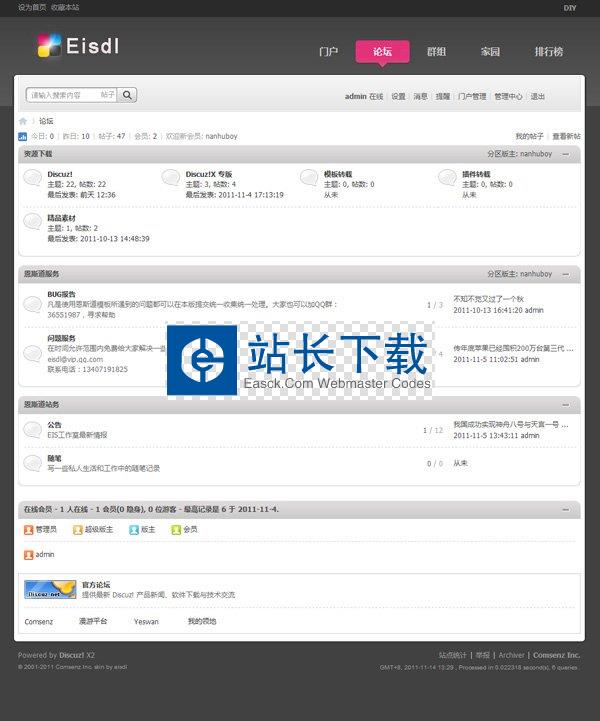Image resolution: width=600 pixels, height=721 pixels.
Task: Go to the 门户 tab
Action: click(328, 52)
